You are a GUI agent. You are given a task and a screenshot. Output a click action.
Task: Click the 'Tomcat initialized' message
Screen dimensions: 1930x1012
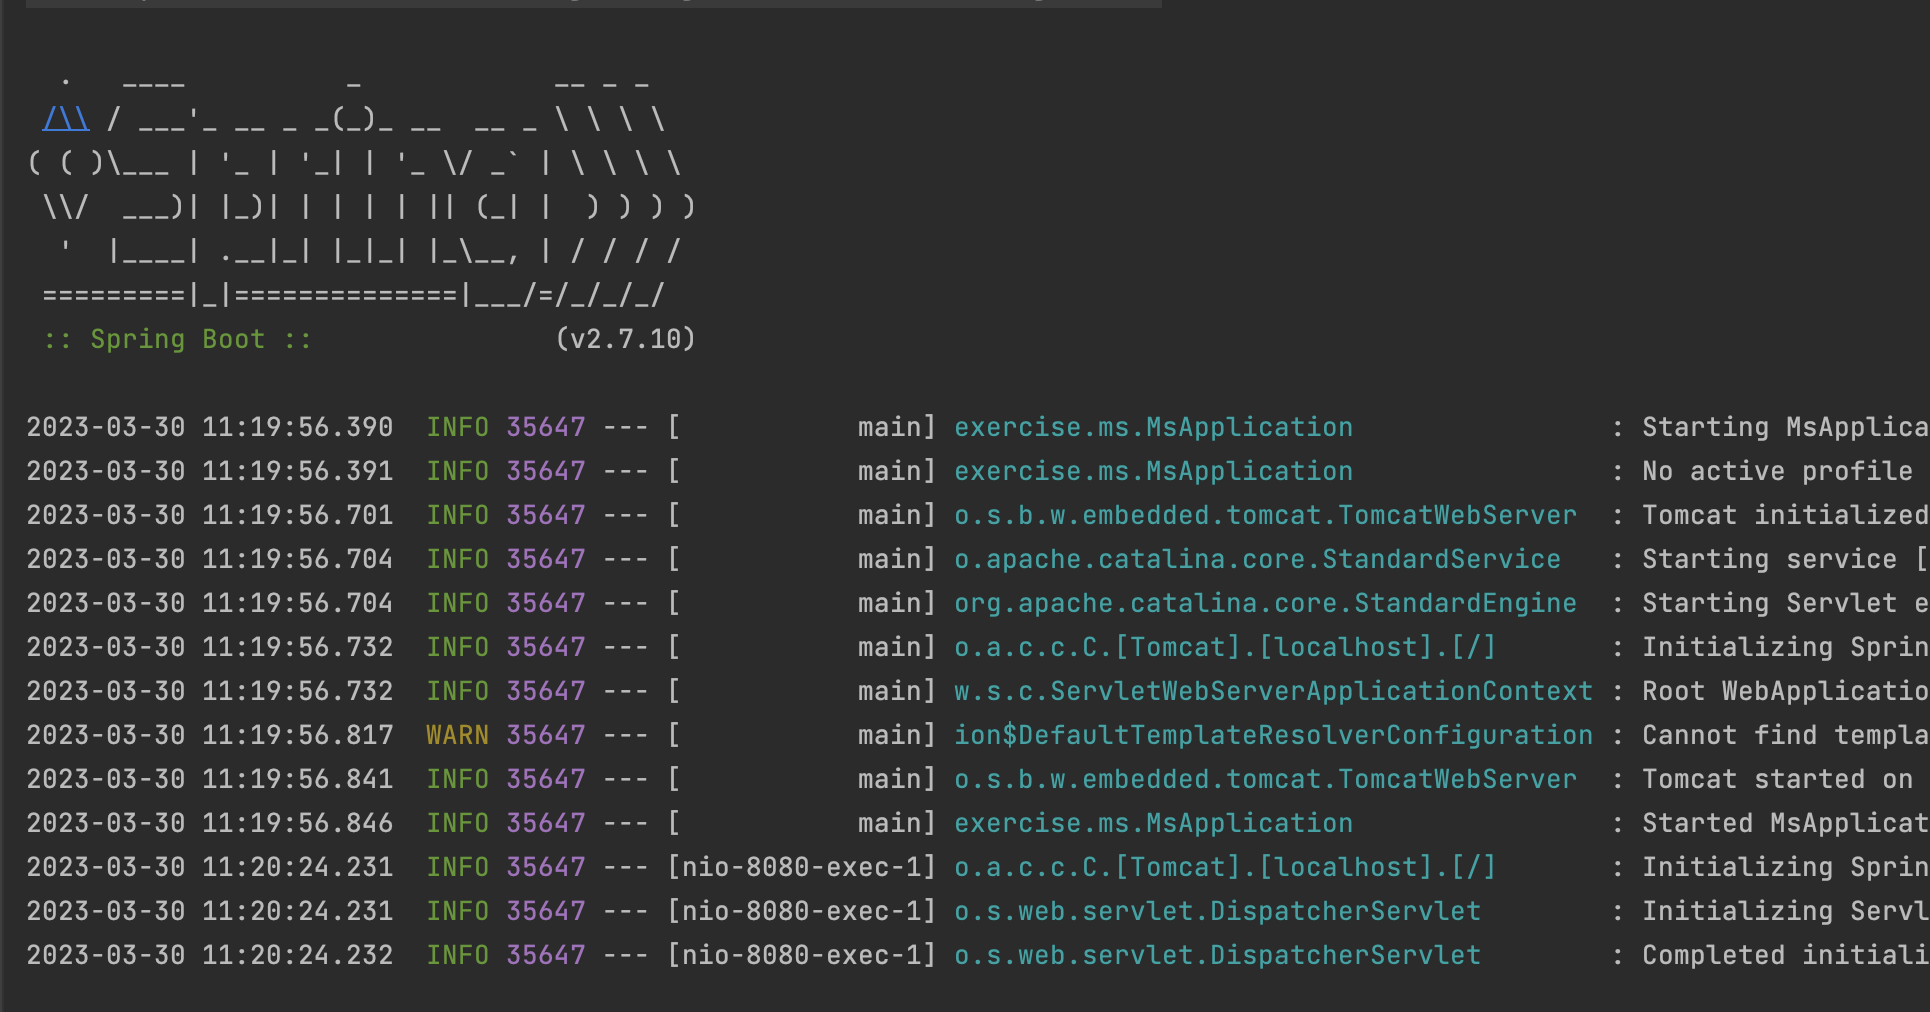[1785, 515]
